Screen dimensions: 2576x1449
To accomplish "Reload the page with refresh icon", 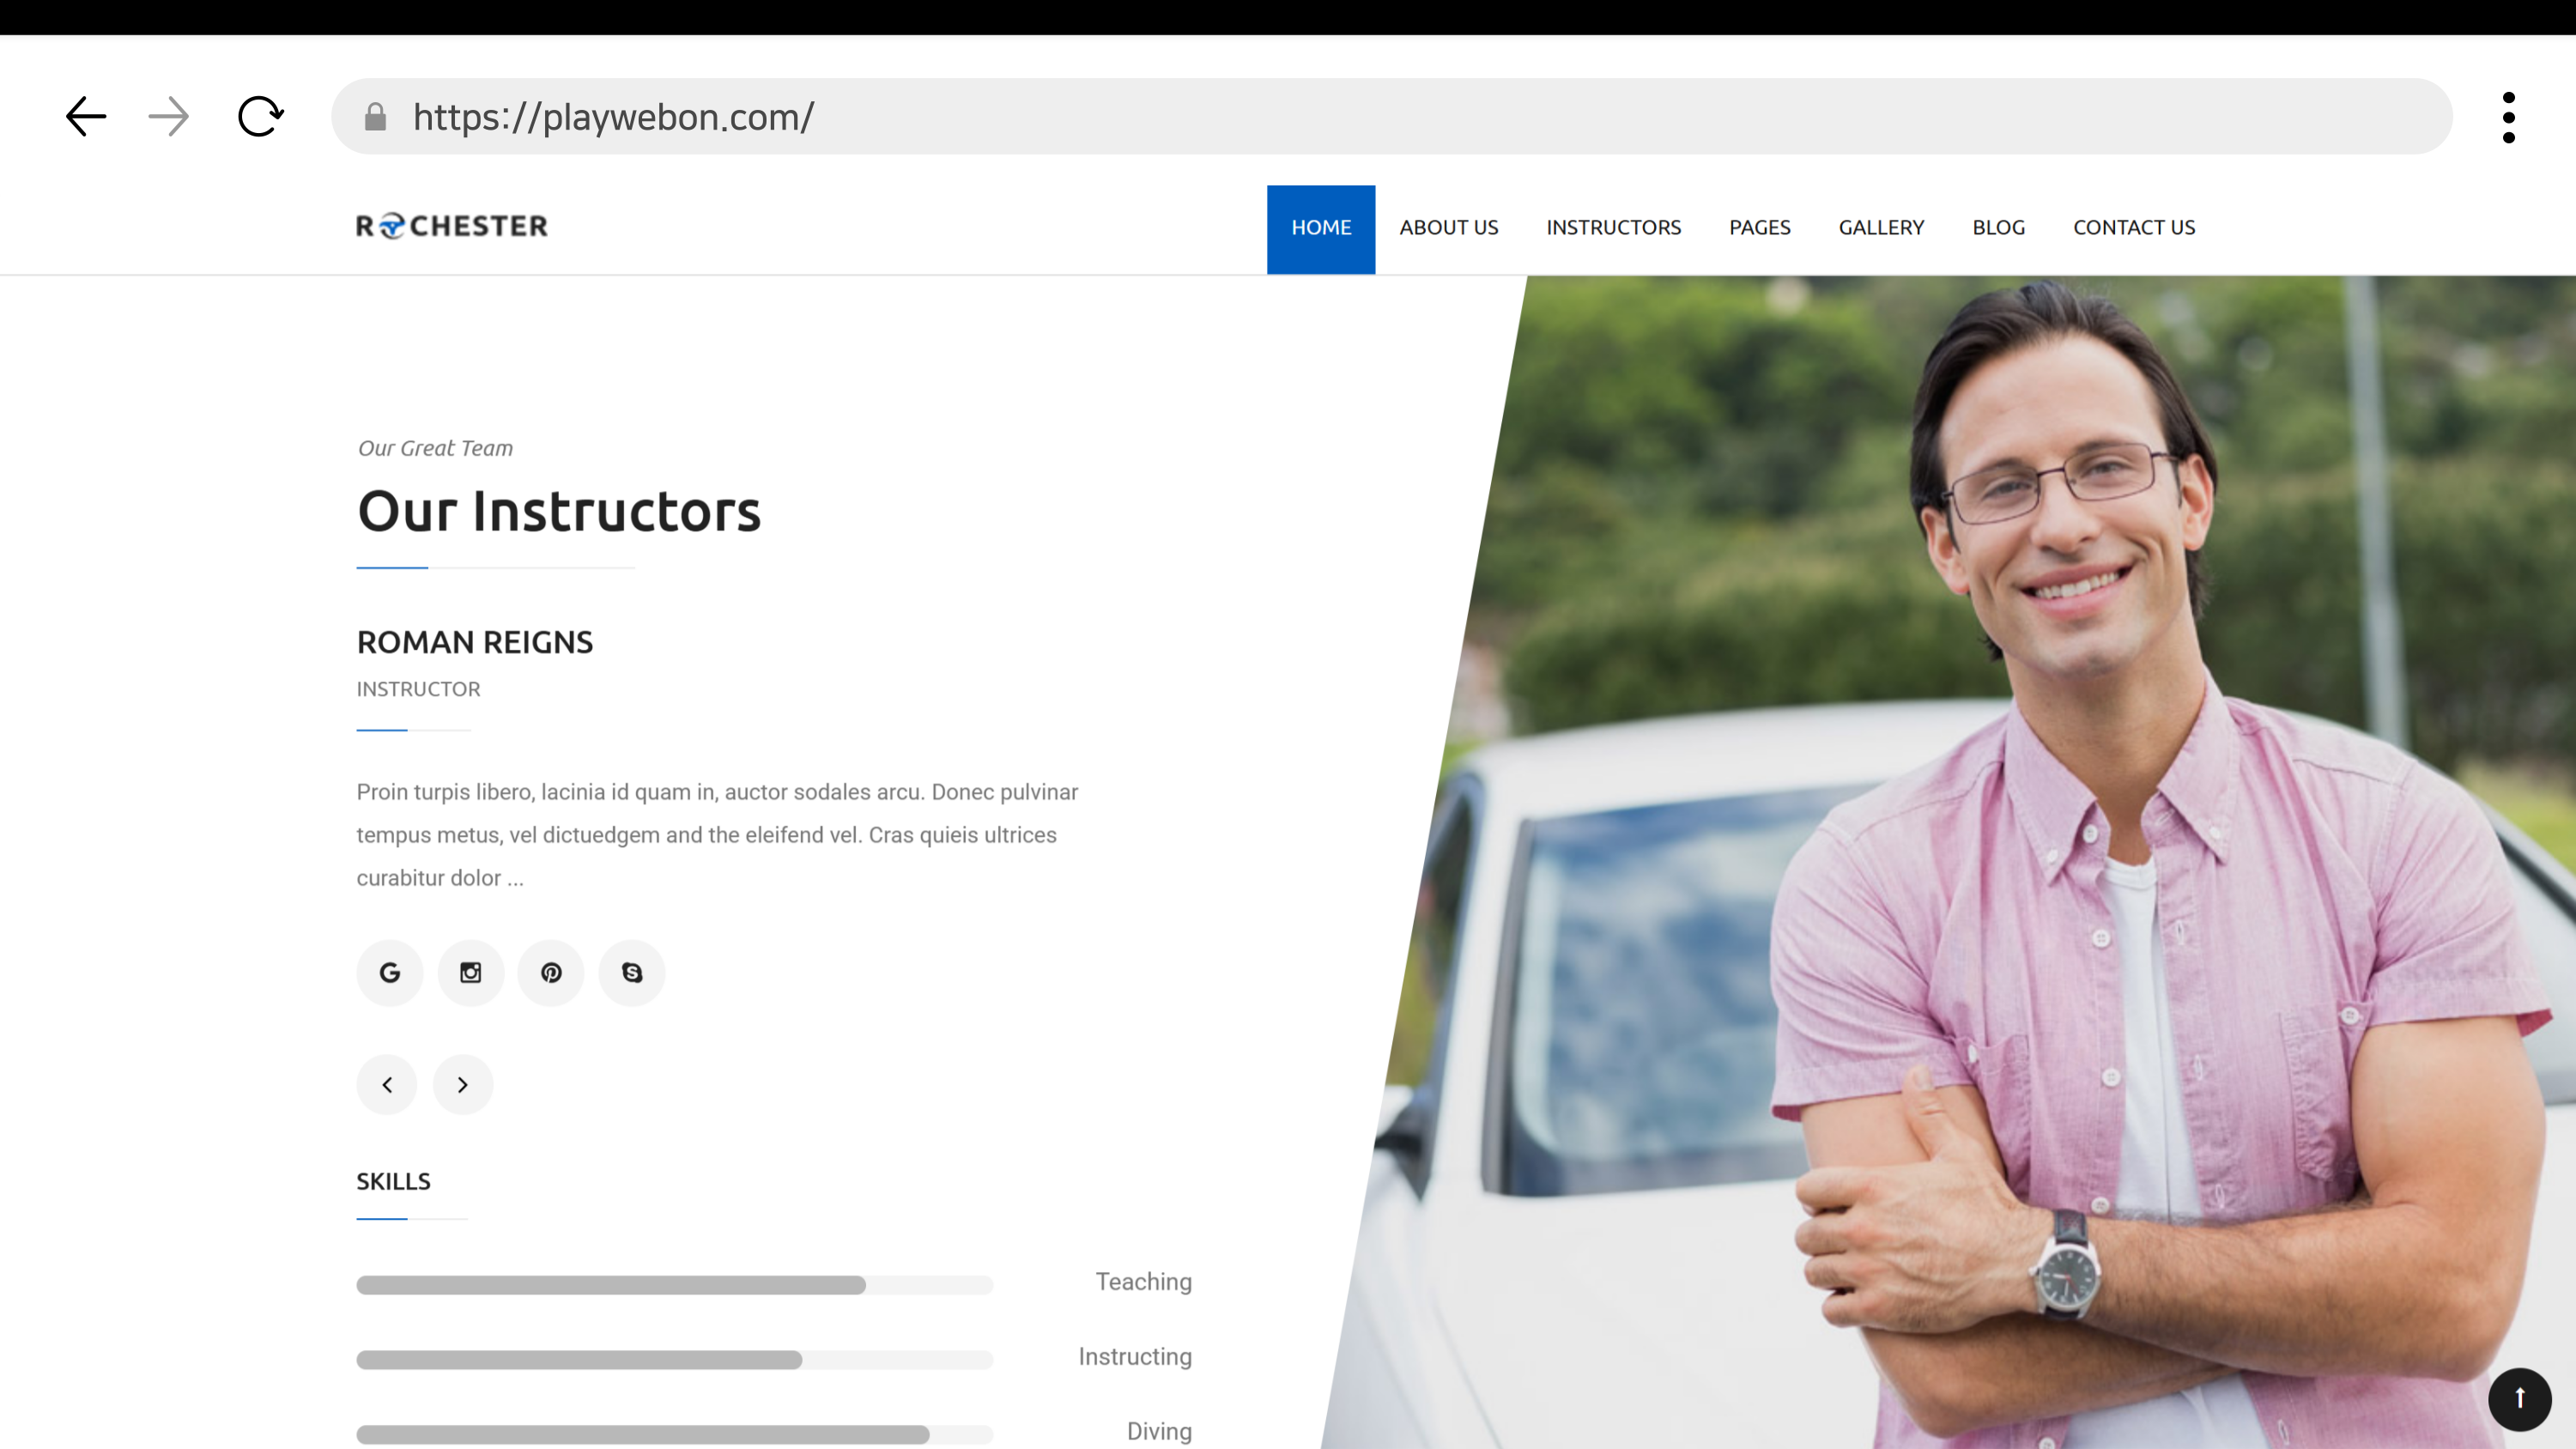I will [260, 117].
